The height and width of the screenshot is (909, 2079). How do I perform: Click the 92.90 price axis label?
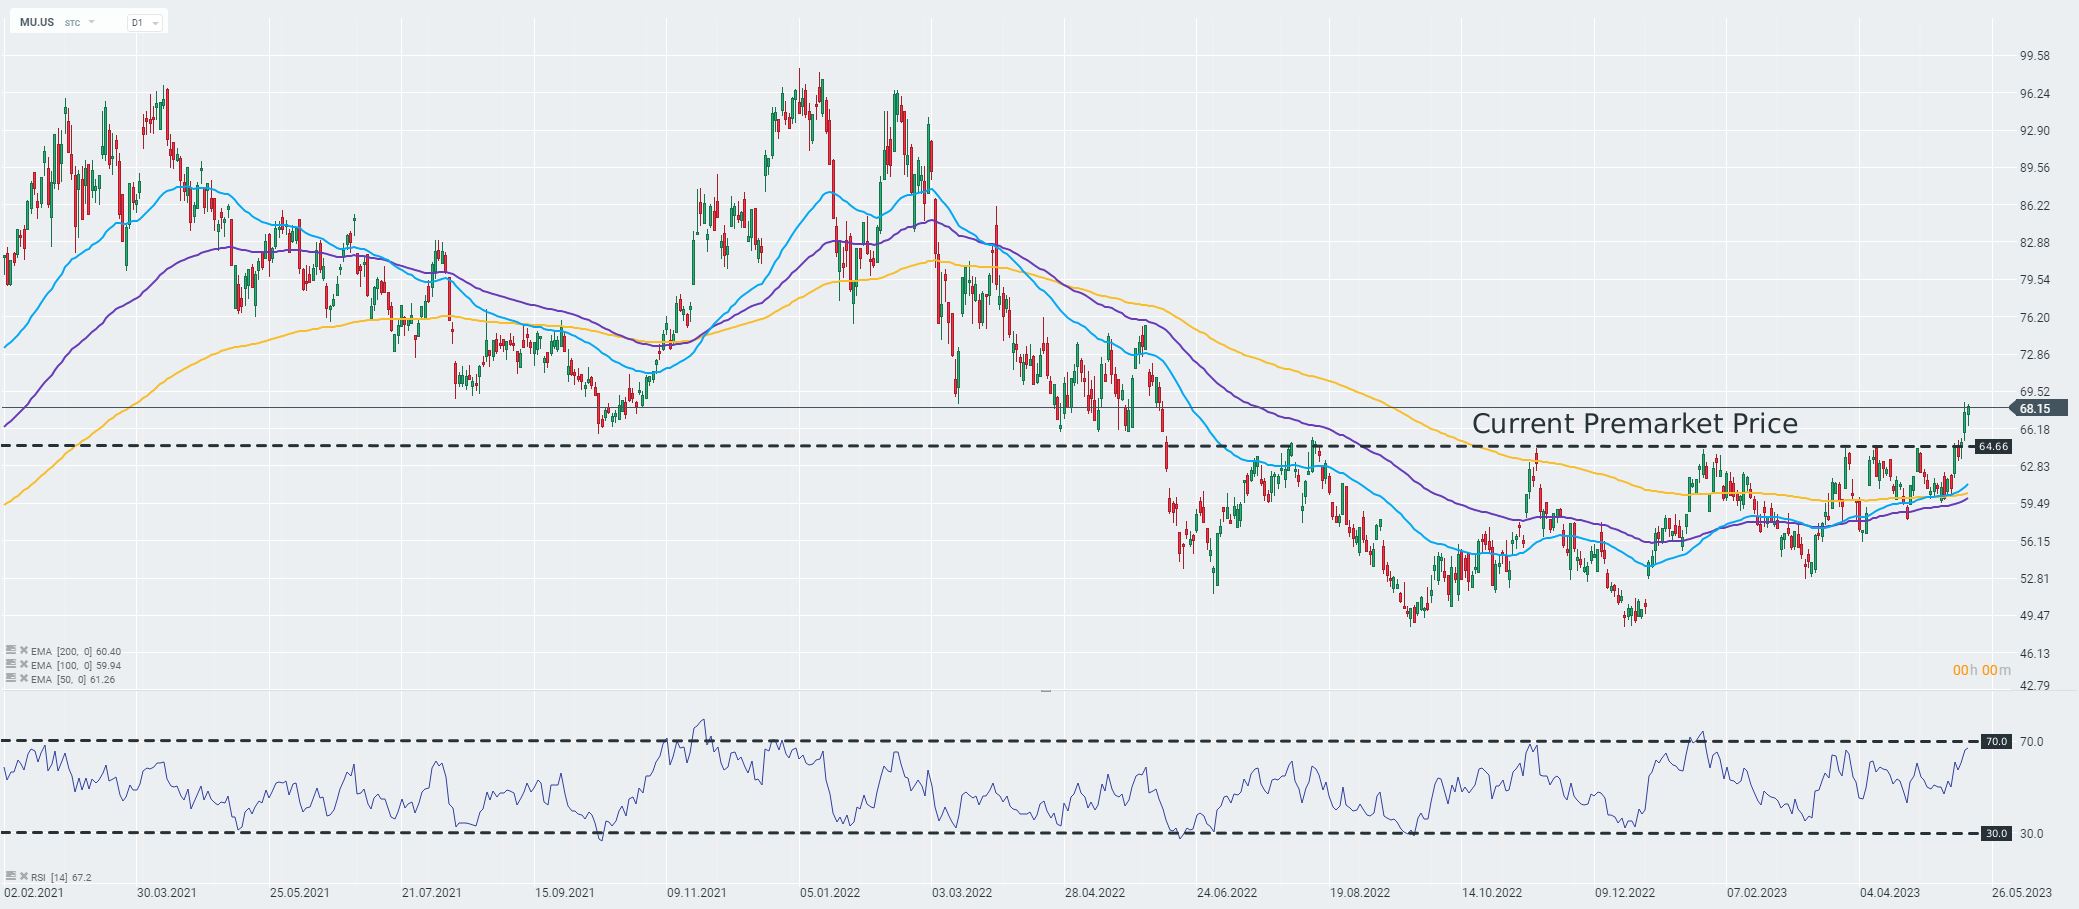pos(2035,131)
